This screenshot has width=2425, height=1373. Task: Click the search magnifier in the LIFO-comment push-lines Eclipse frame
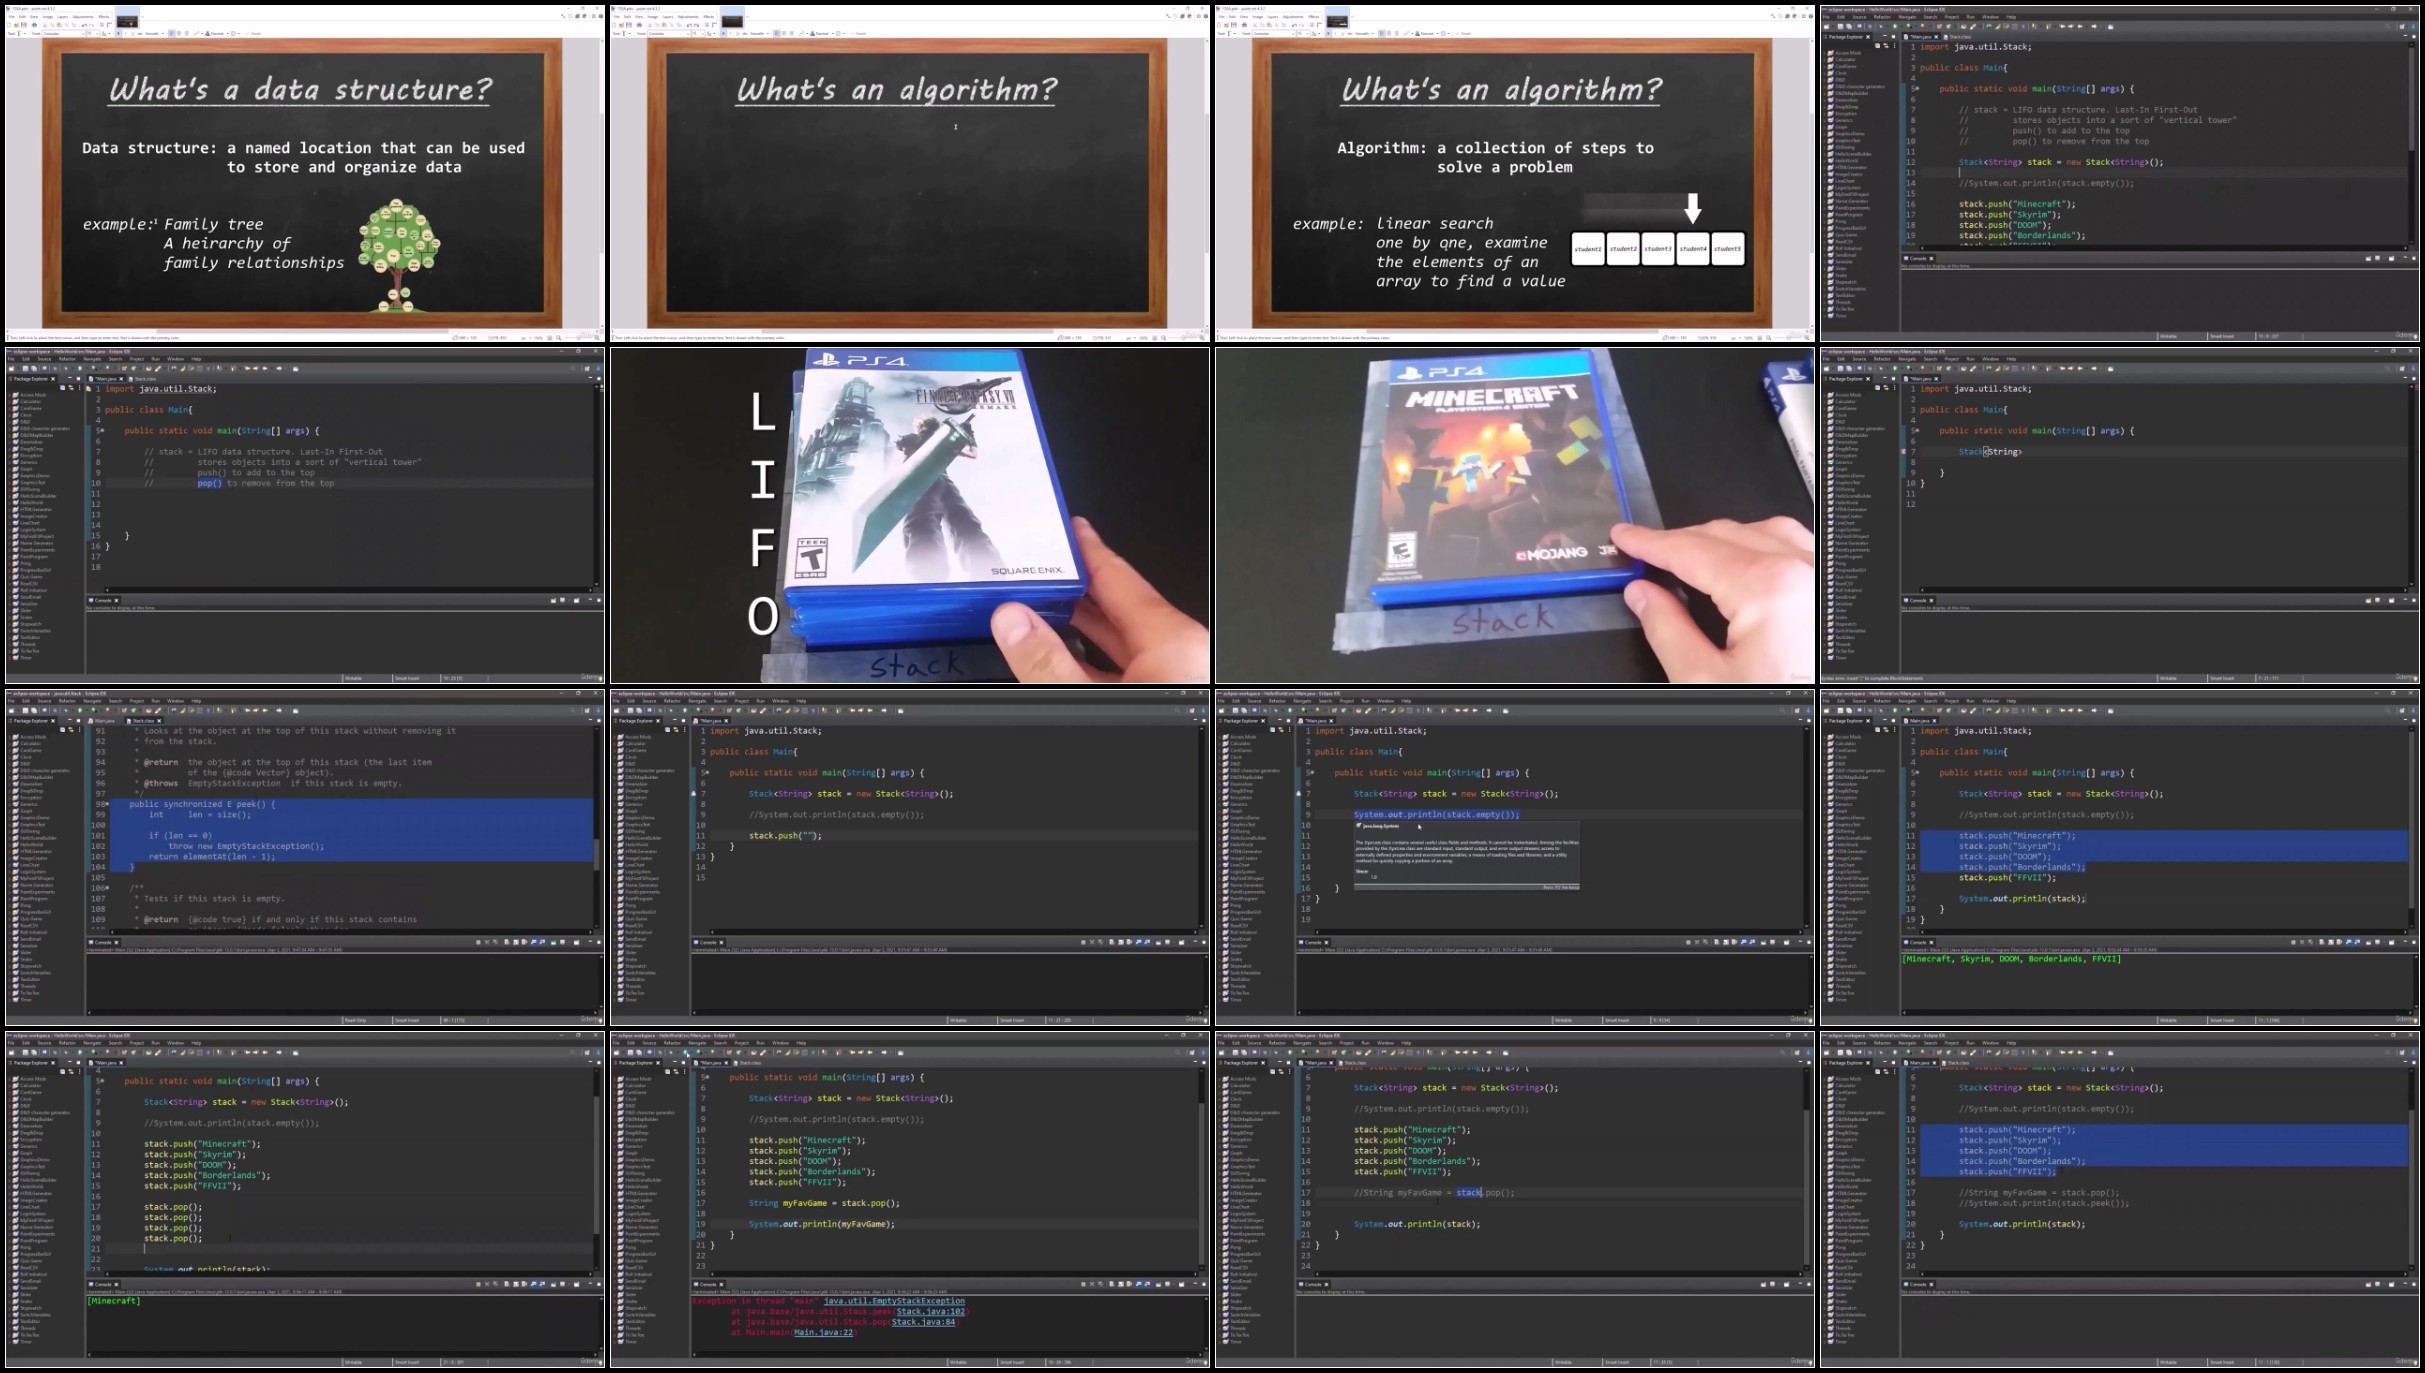(2388, 27)
